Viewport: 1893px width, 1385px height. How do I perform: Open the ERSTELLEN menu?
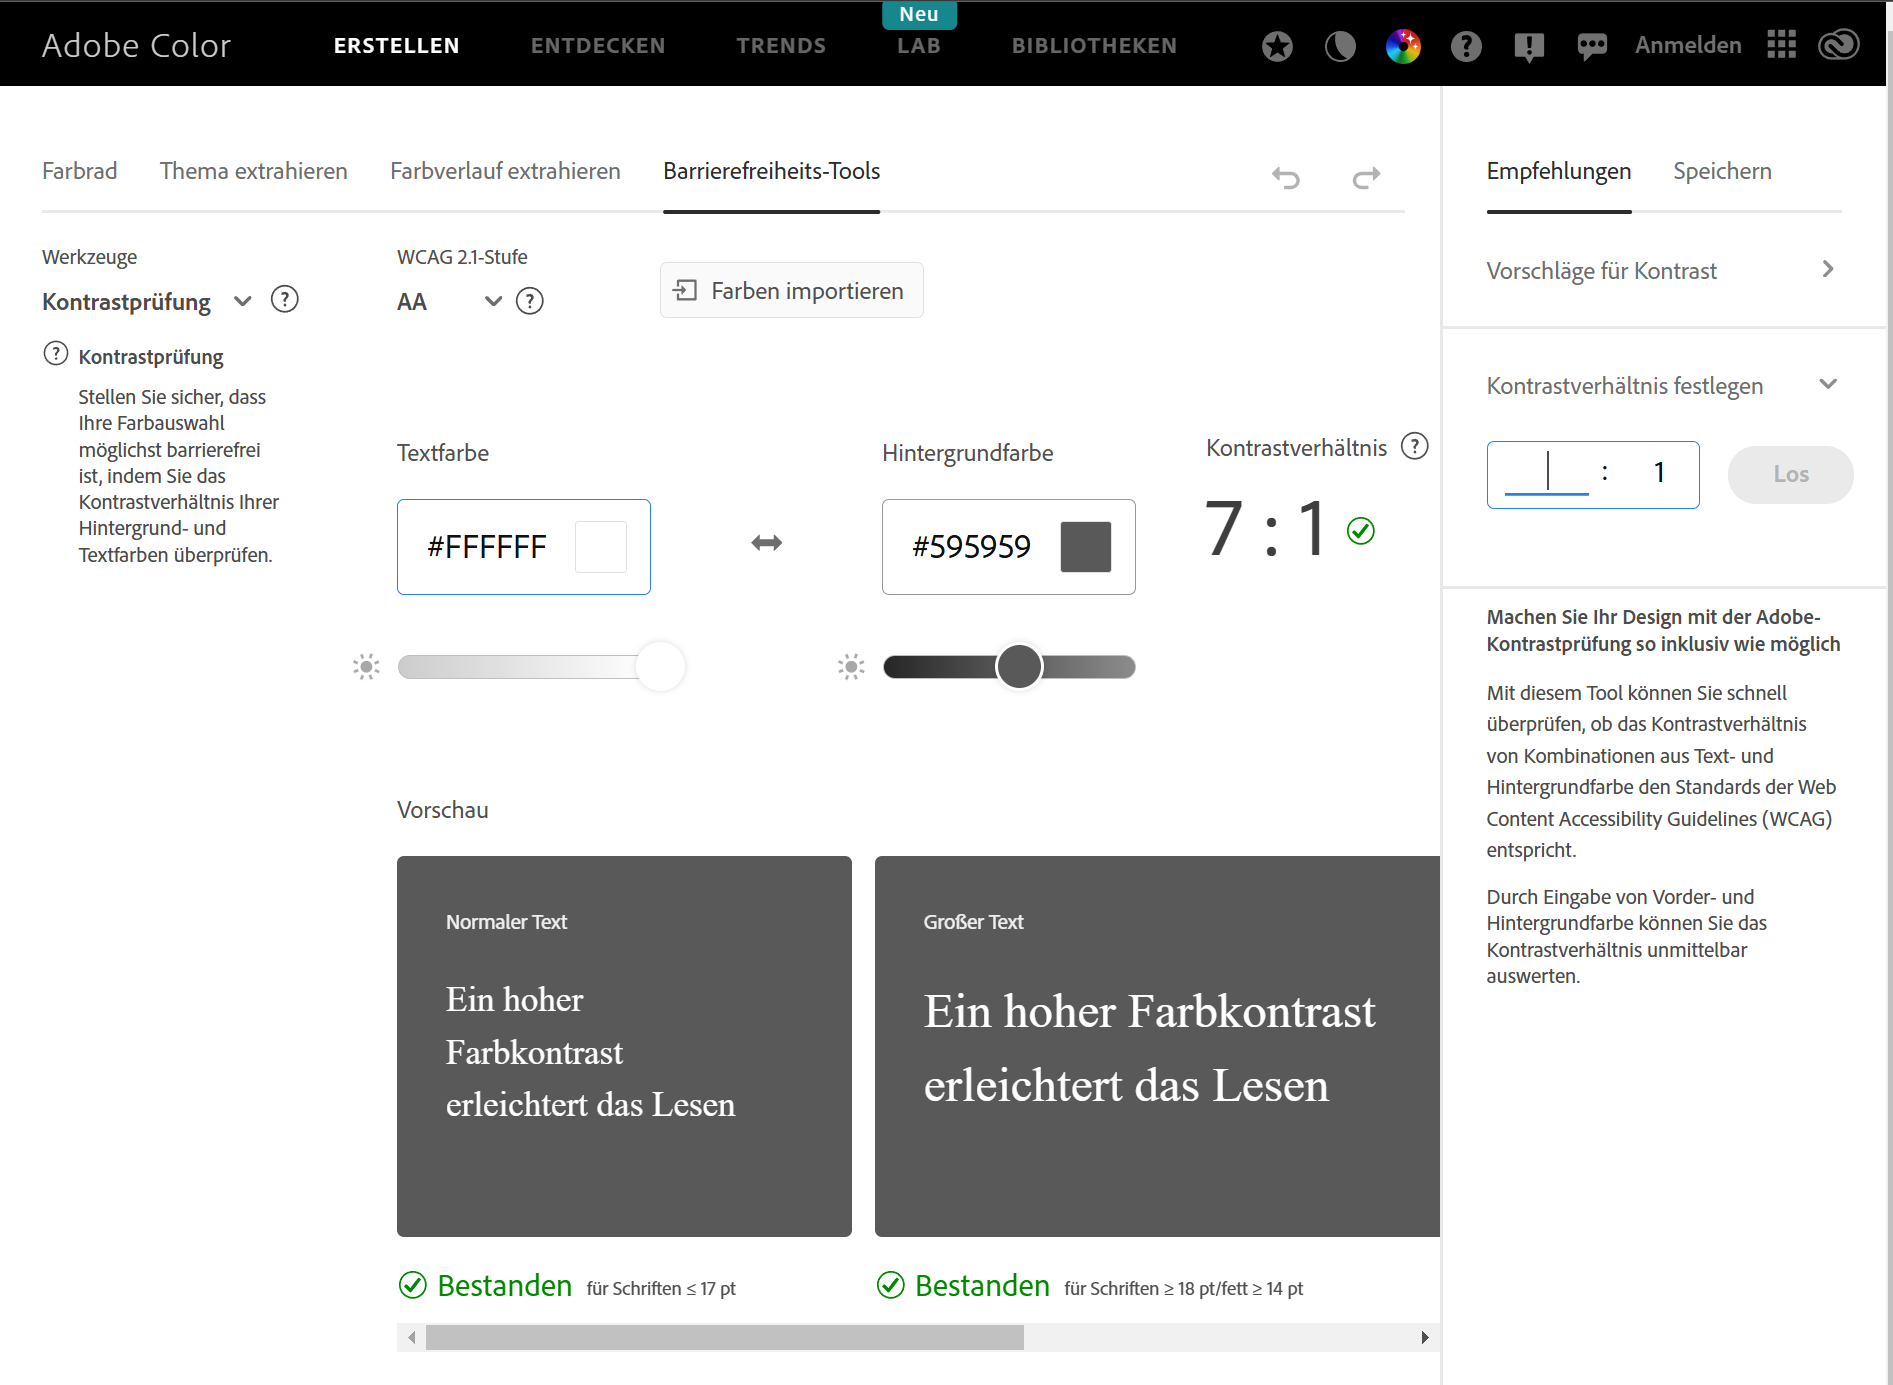(x=397, y=46)
